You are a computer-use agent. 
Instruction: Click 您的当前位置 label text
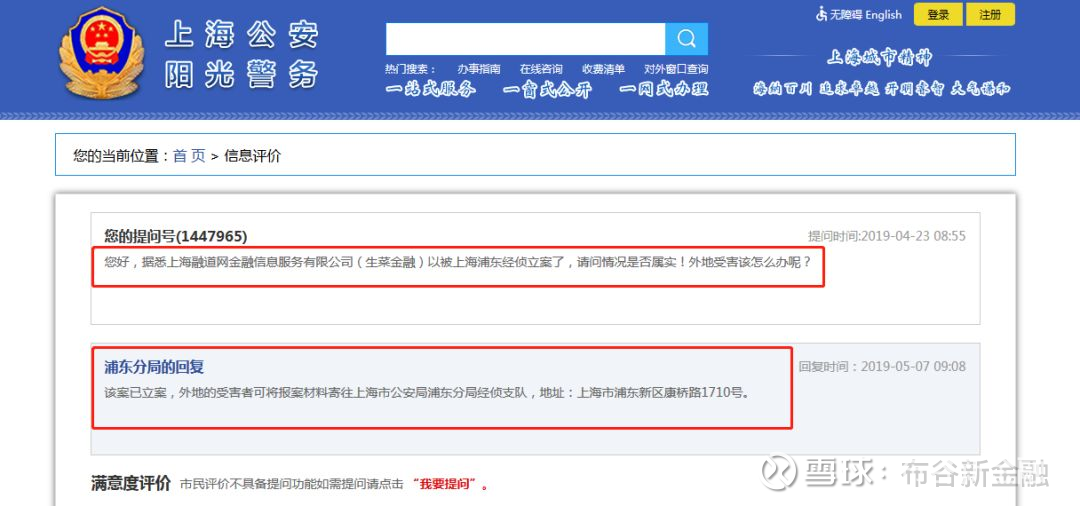point(116,156)
